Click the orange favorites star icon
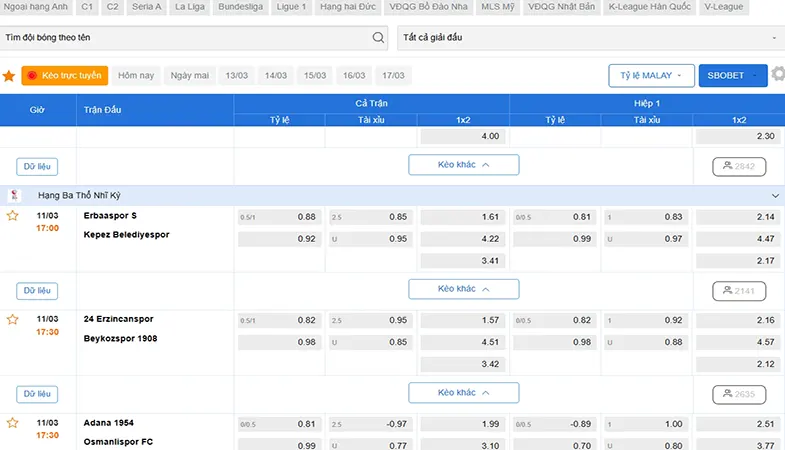 click(x=9, y=76)
